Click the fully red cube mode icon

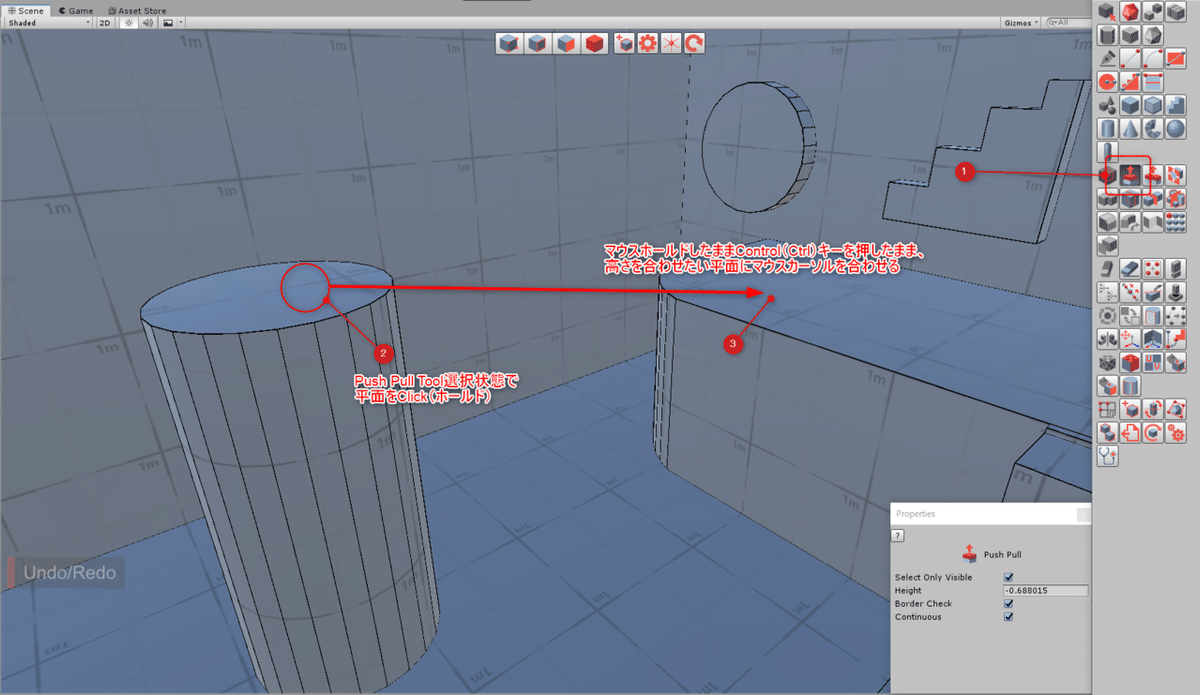pyautogui.click(x=596, y=43)
